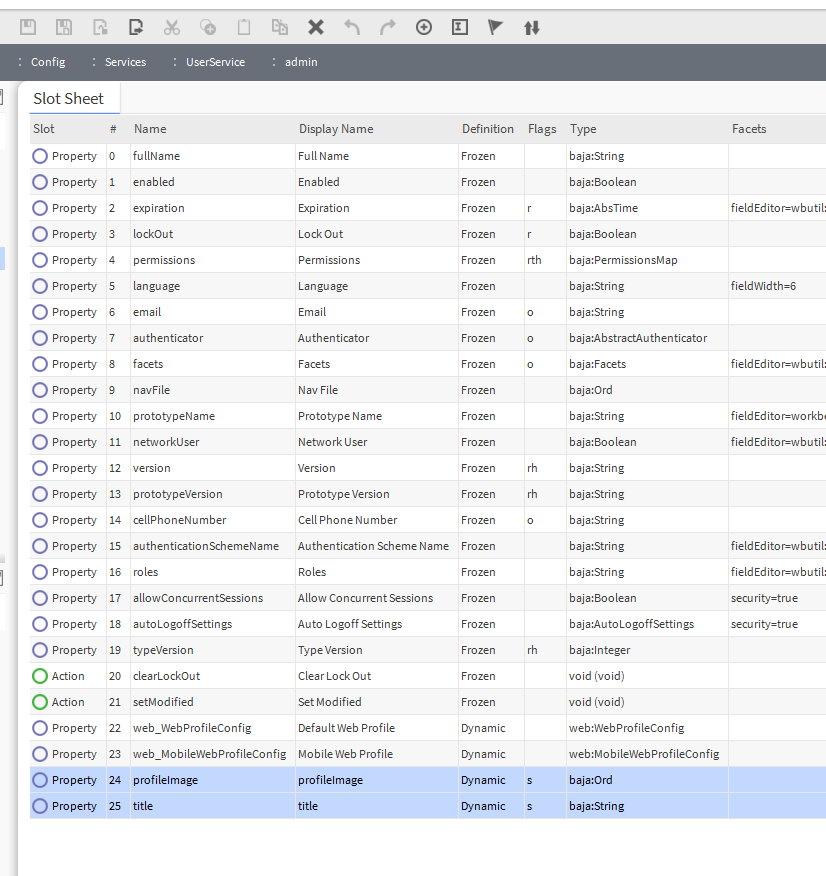The width and height of the screenshot is (826, 876).
Task: Select the title property row
Action: pyautogui.click(x=143, y=806)
